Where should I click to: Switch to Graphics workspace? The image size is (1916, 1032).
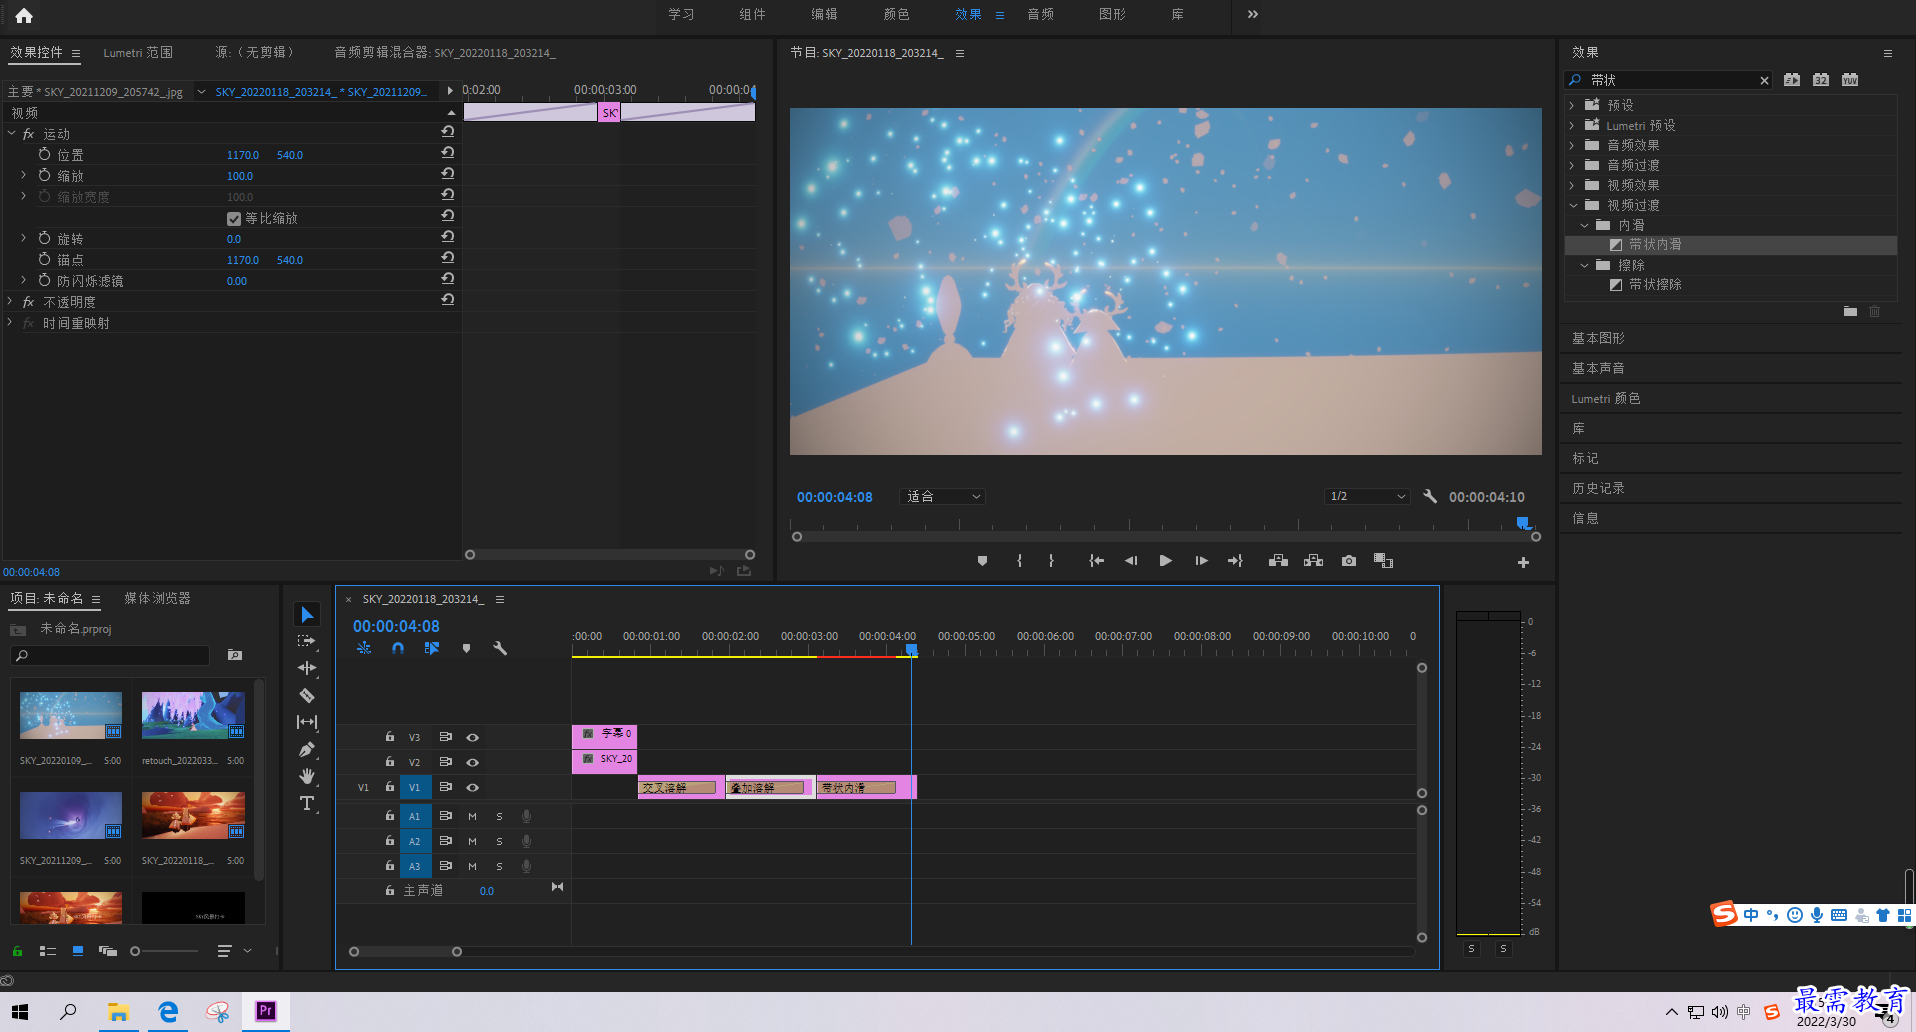click(x=1112, y=14)
